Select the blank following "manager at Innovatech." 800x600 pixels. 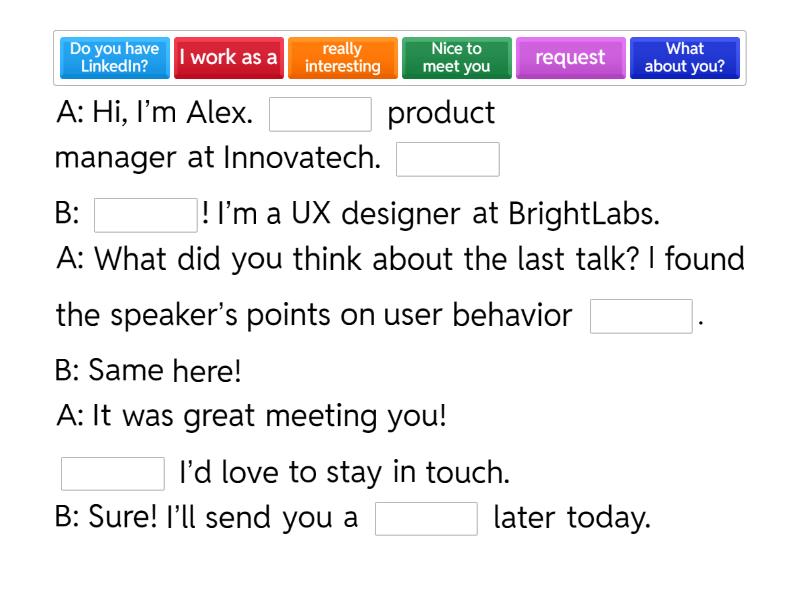coord(447,160)
